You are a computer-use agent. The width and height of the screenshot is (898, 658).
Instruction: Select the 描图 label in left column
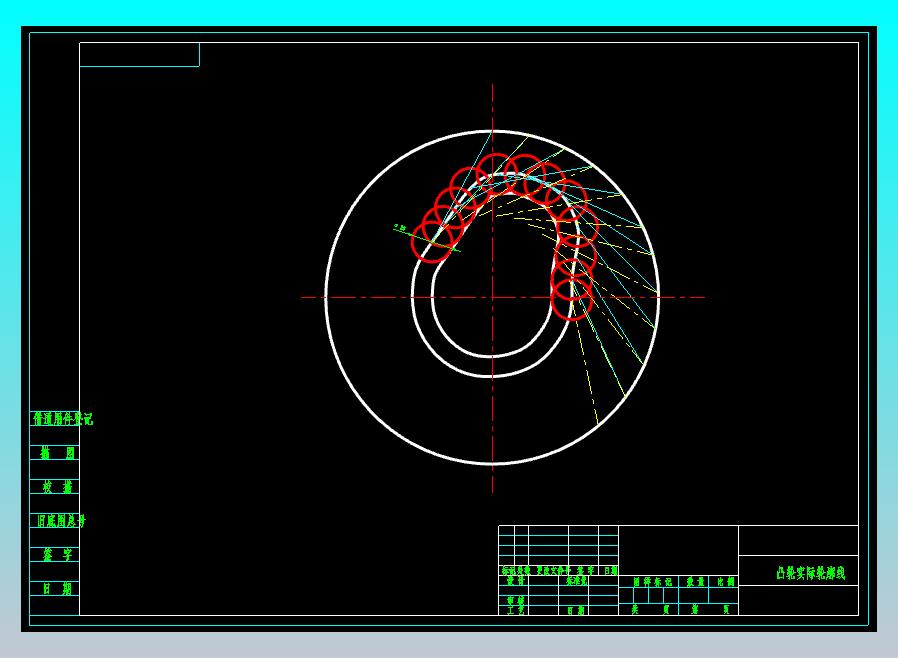[57, 453]
